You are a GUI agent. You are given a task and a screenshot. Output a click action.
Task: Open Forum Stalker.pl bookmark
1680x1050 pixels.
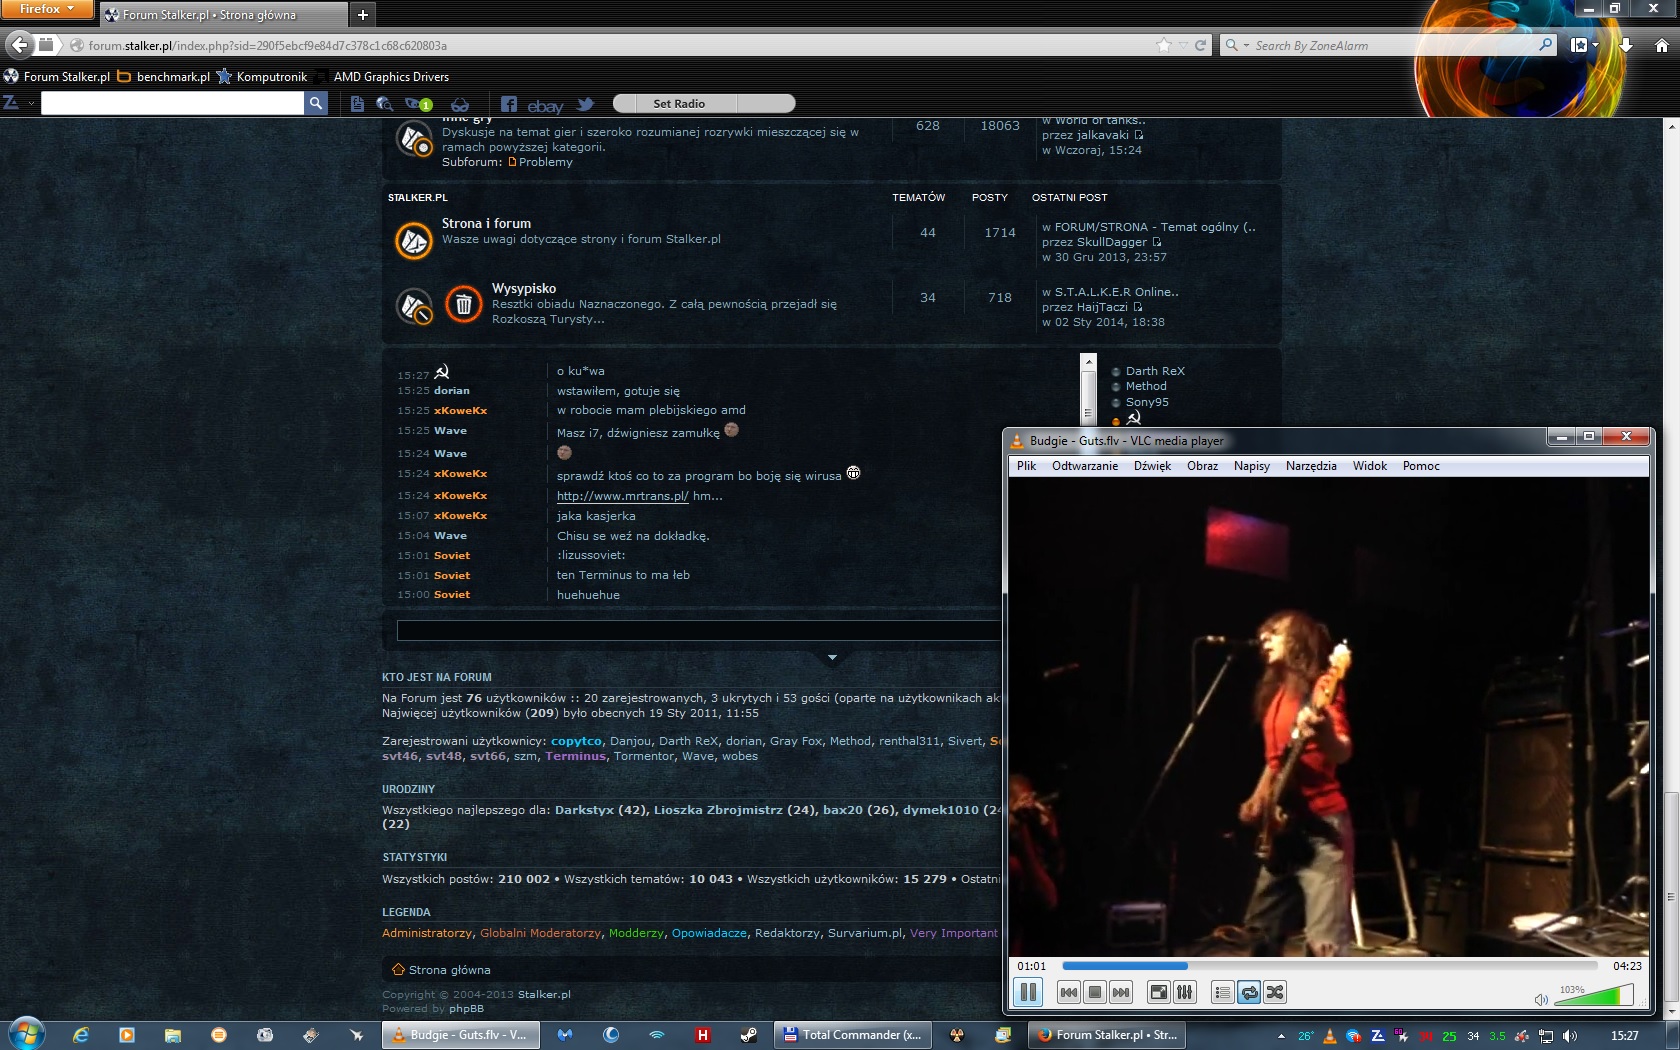click(57, 76)
